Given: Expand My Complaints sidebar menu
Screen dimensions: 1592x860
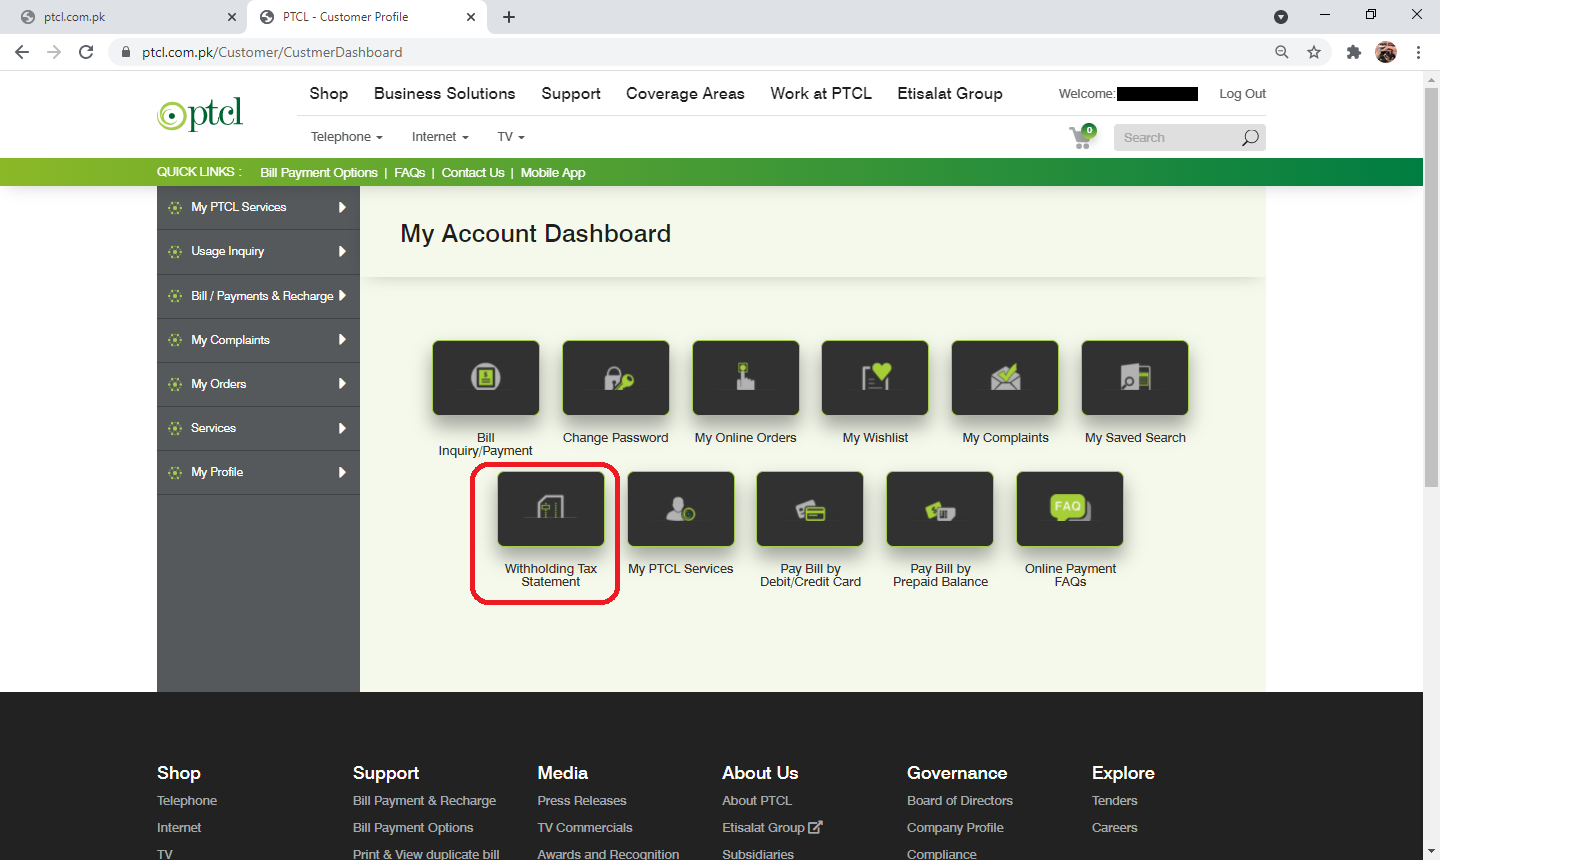Looking at the screenshot, I should pyautogui.click(x=258, y=340).
